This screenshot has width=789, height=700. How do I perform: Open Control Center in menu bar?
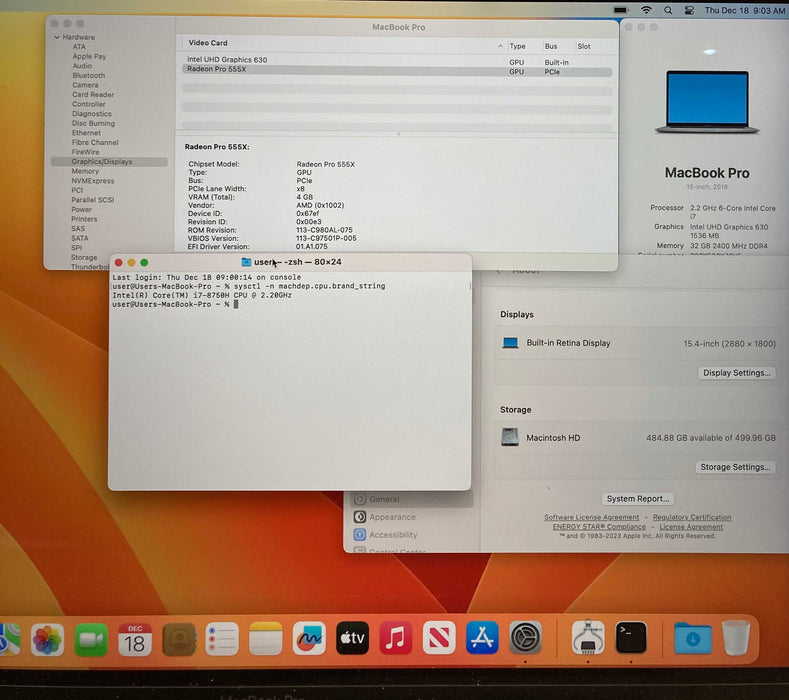[689, 10]
